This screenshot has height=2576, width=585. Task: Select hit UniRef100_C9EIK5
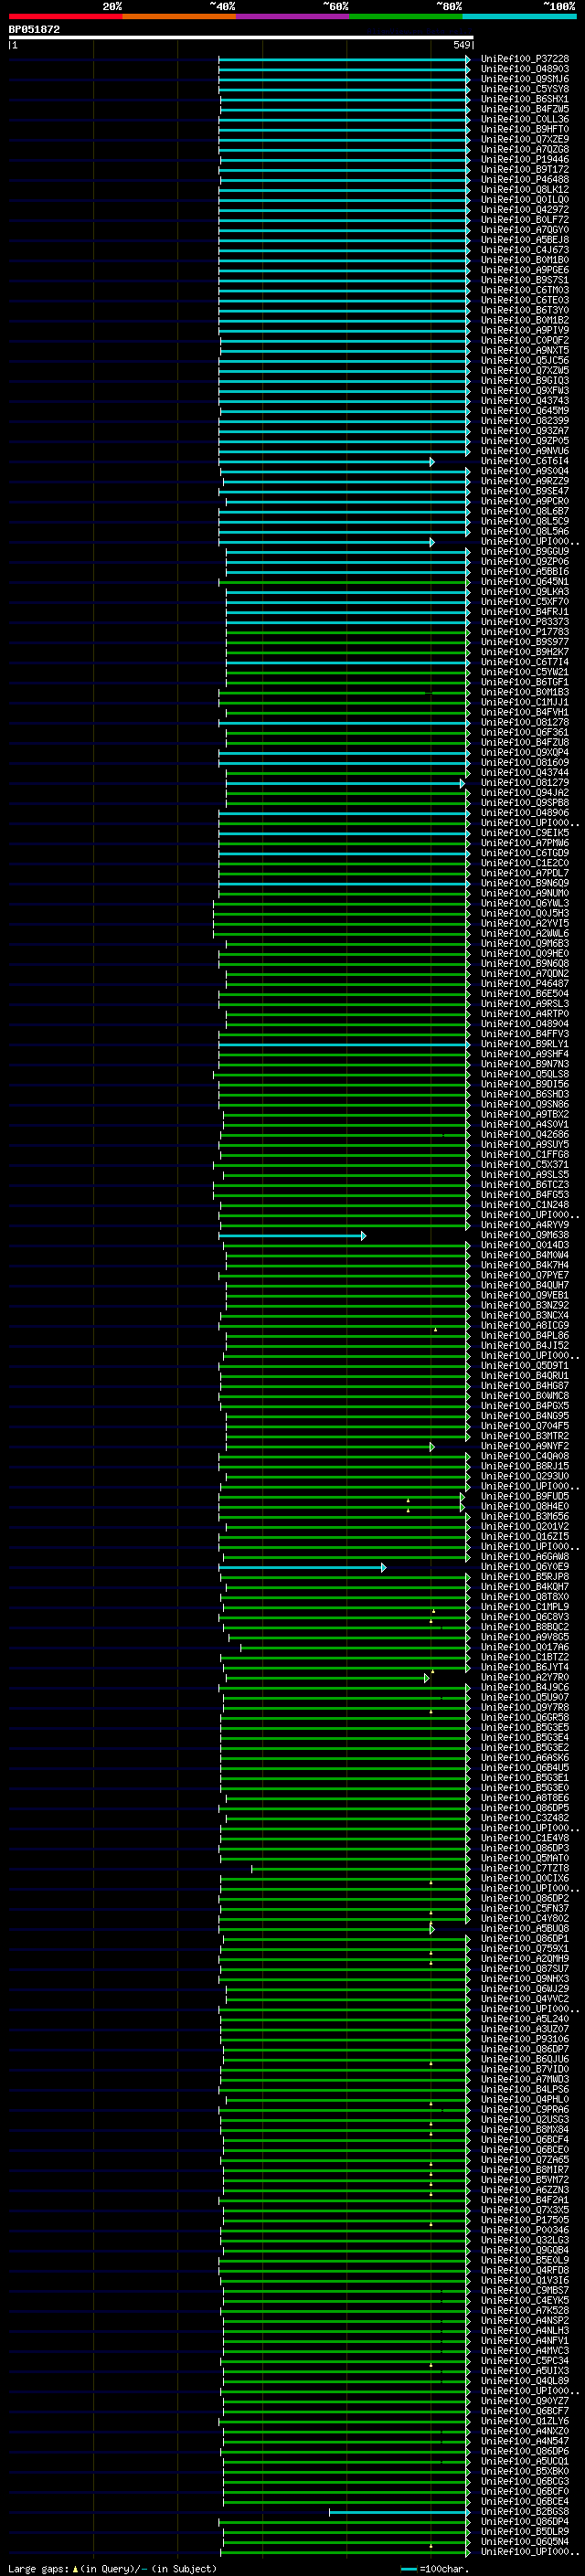525,833
